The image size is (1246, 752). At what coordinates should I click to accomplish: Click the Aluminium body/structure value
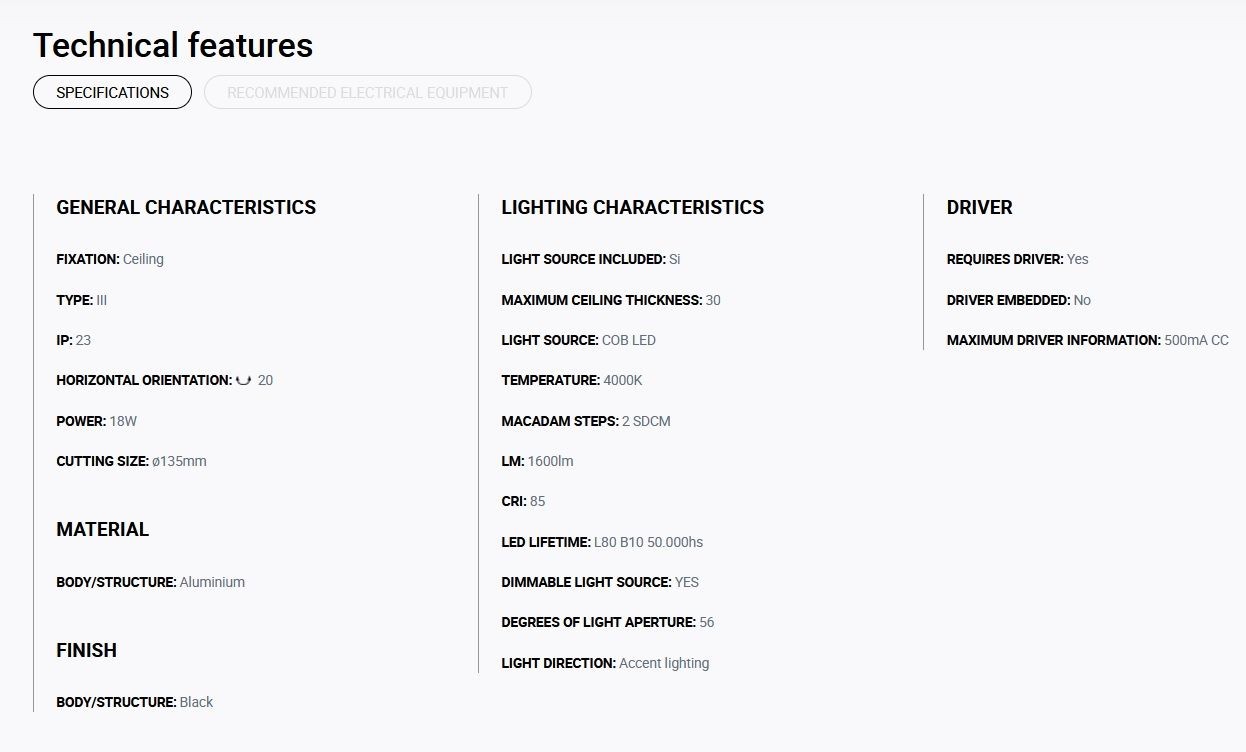click(212, 582)
